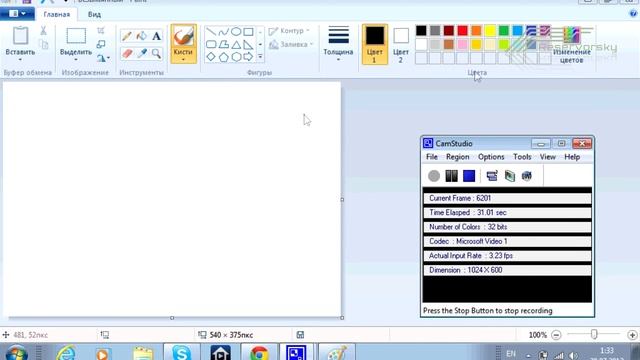640x360 pixels.
Task: Open Internet Explorer from the taskbar
Action: [x=66, y=353]
